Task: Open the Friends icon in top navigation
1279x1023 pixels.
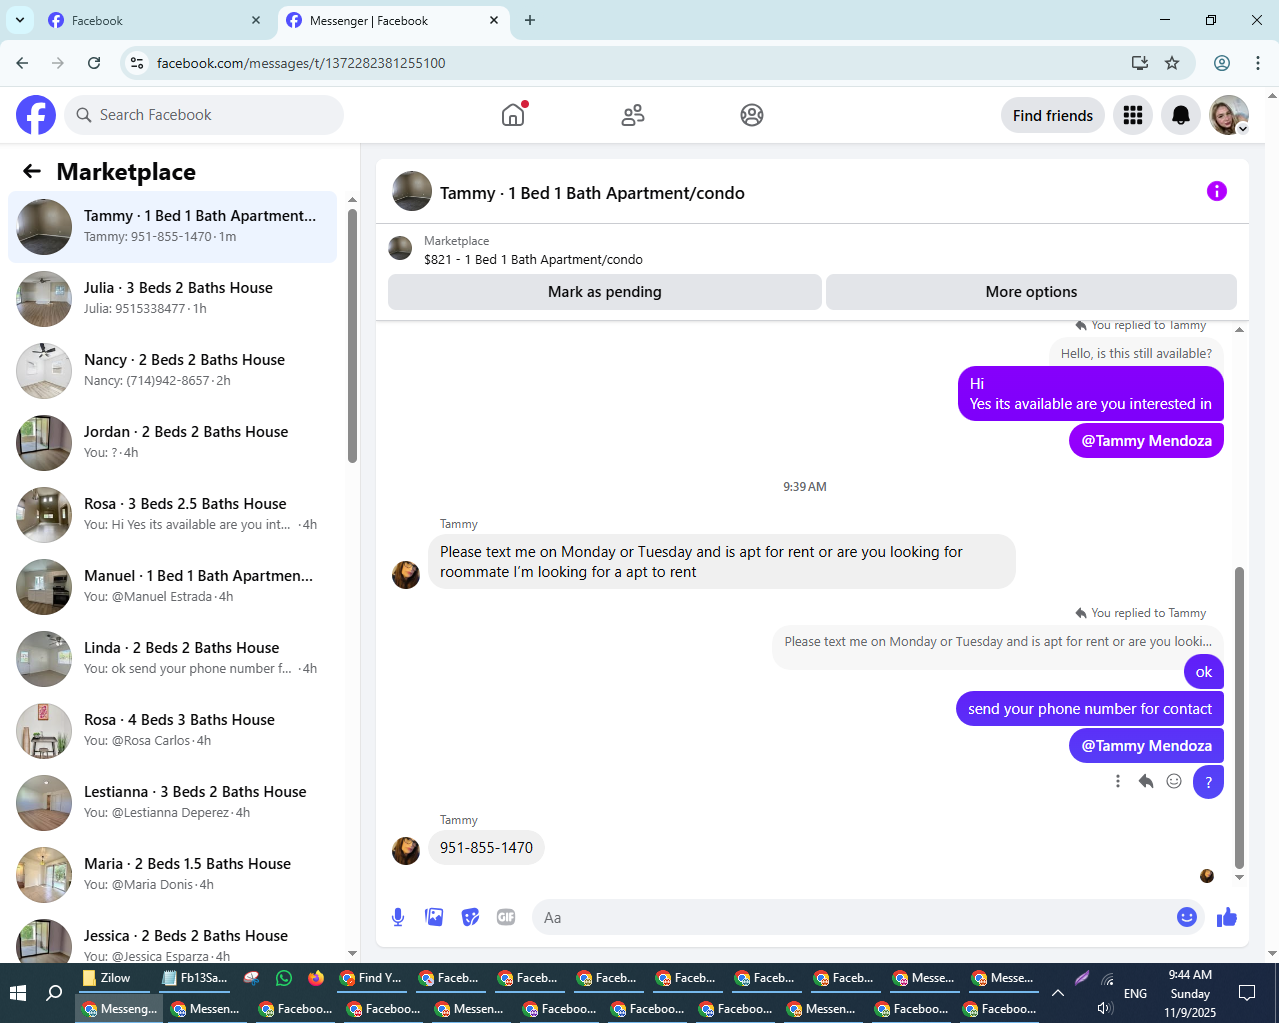Action: point(633,115)
